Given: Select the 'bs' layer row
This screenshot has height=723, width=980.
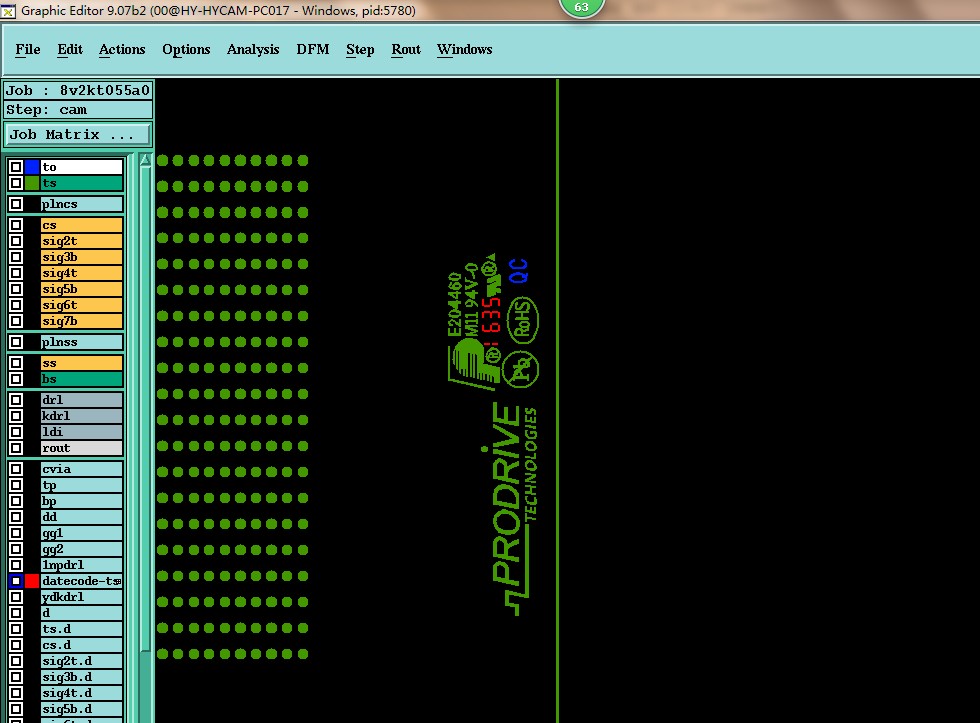Looking at the screenshot, I should 81,379.
